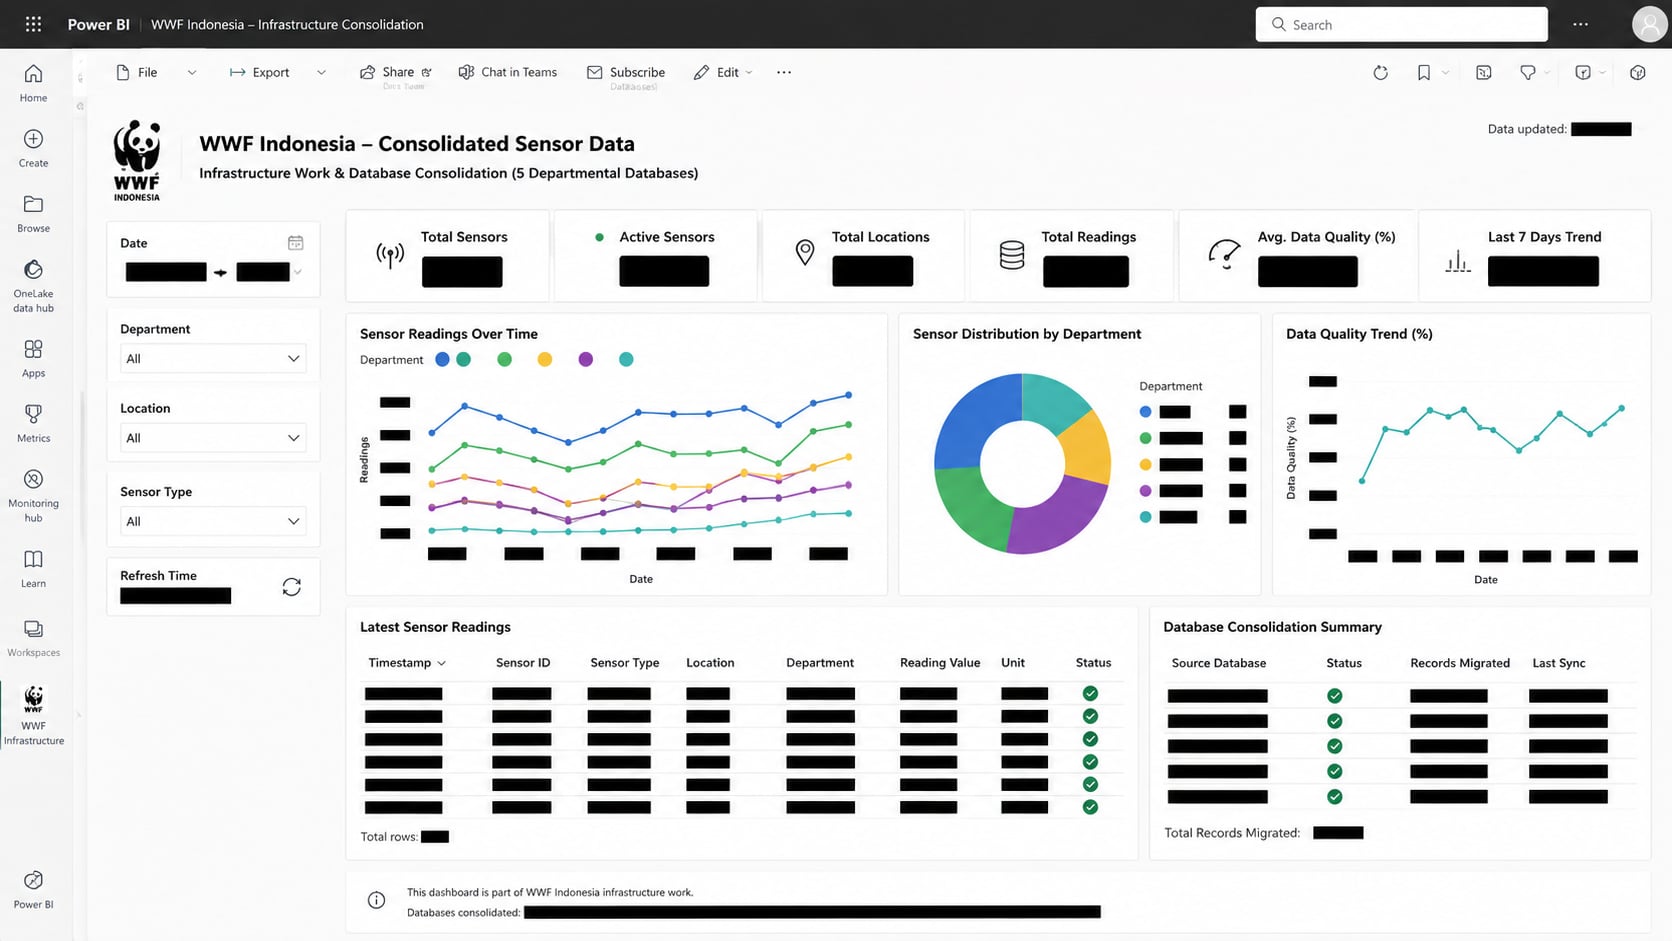This screenshot has width=1672, height=941.
Task: Expand the Export menu chevron
Action: 321,72
